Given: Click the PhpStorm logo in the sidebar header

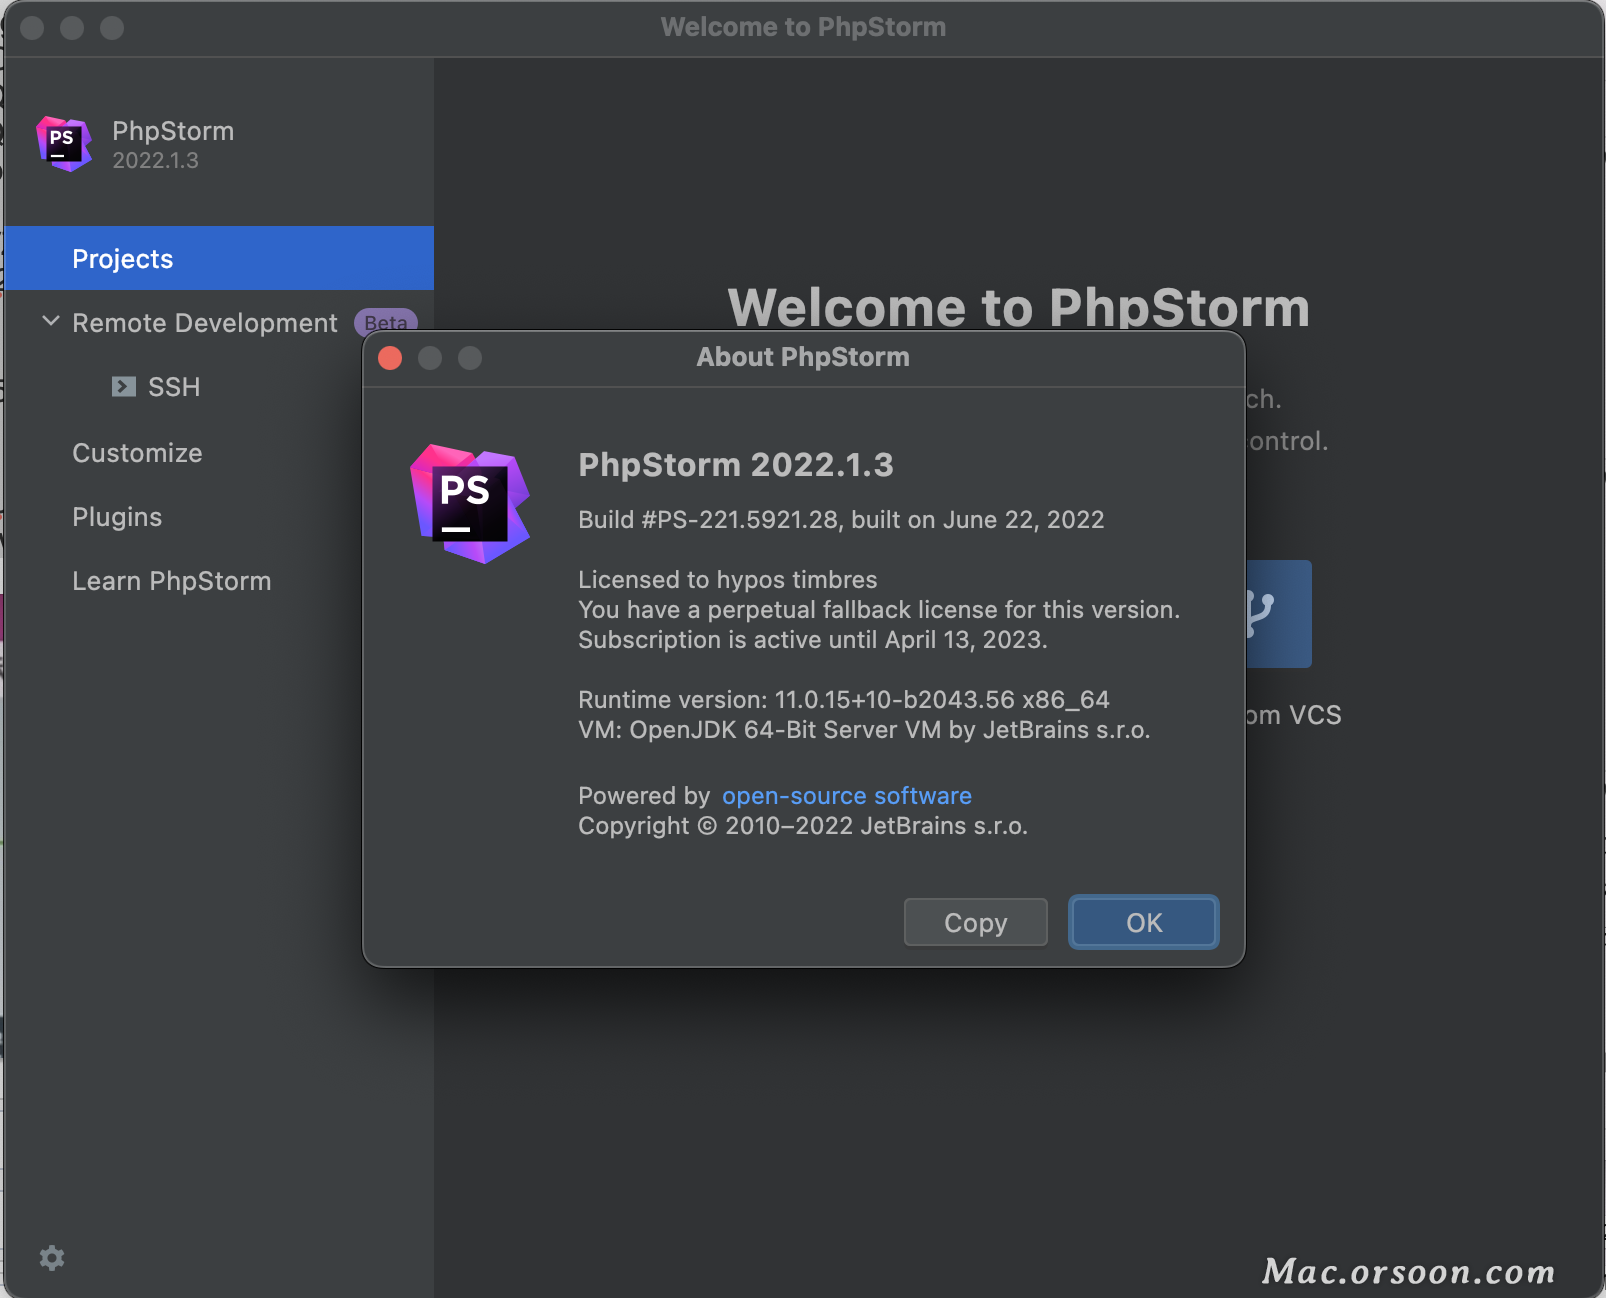Looking at the screenshot, I should coord(64,144).
